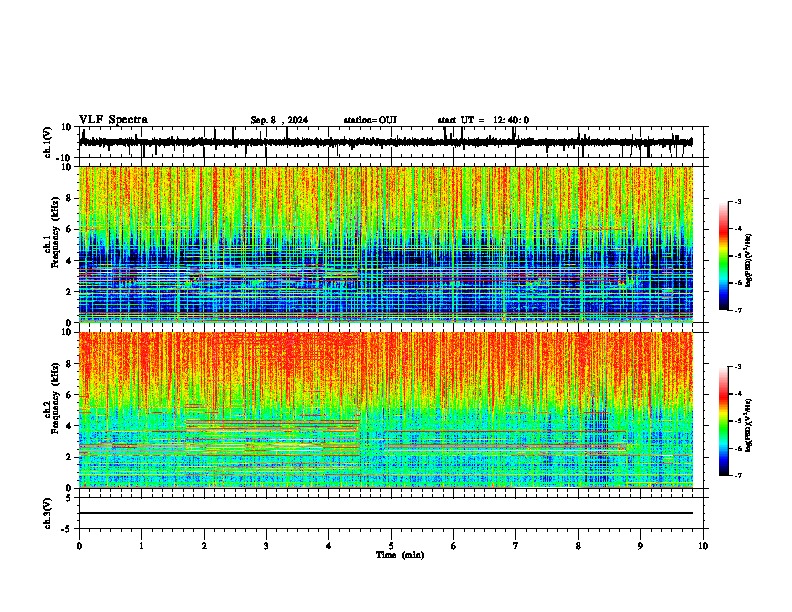Image resolution: width=792 pixels, height=612 pixels.
Task: Click the 'ch.3(V)' axis label
Action: pyautogui.click(x=48, y=513)
